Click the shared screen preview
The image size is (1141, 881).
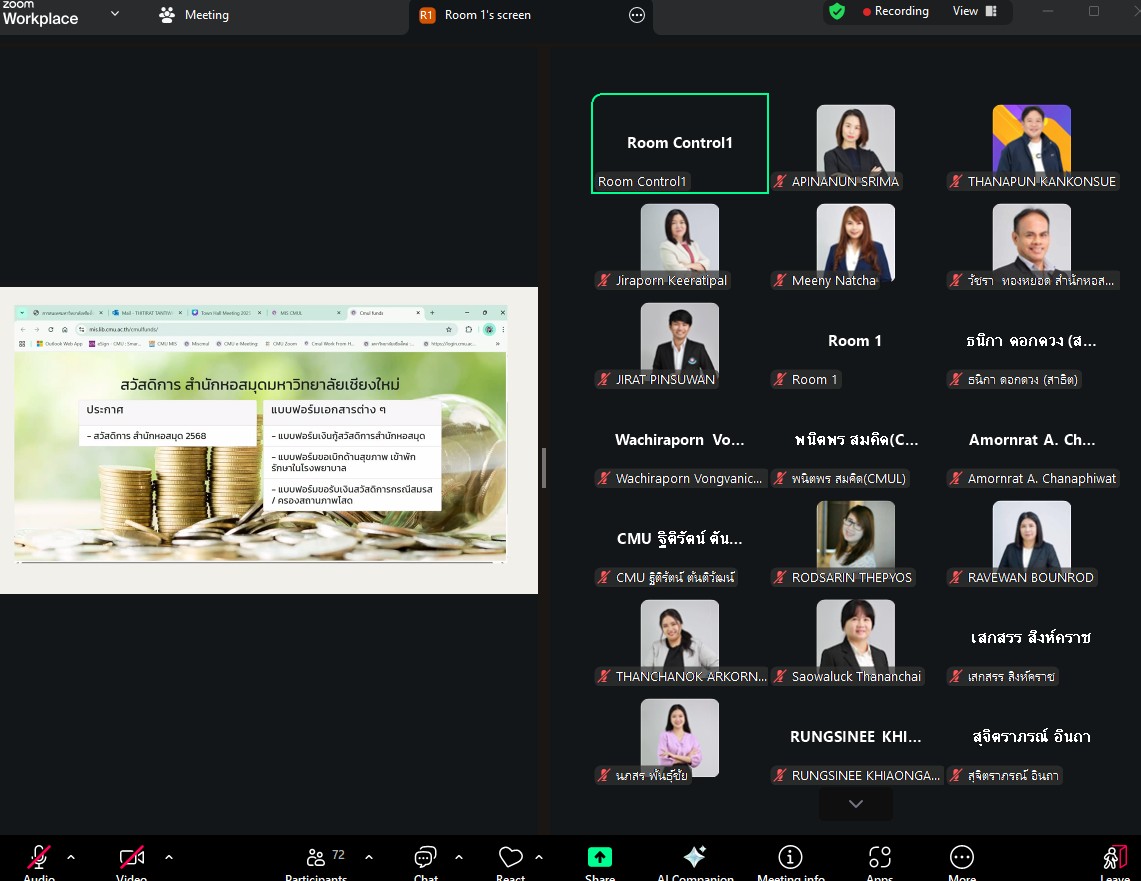click(x=269, y=440)
